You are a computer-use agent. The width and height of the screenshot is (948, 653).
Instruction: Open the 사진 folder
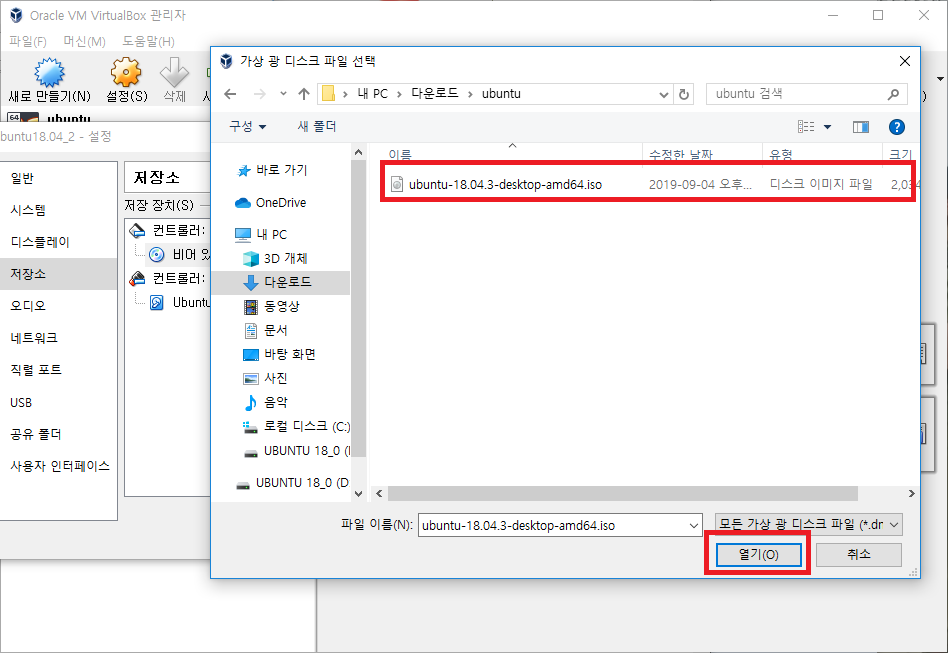point(265,378)
